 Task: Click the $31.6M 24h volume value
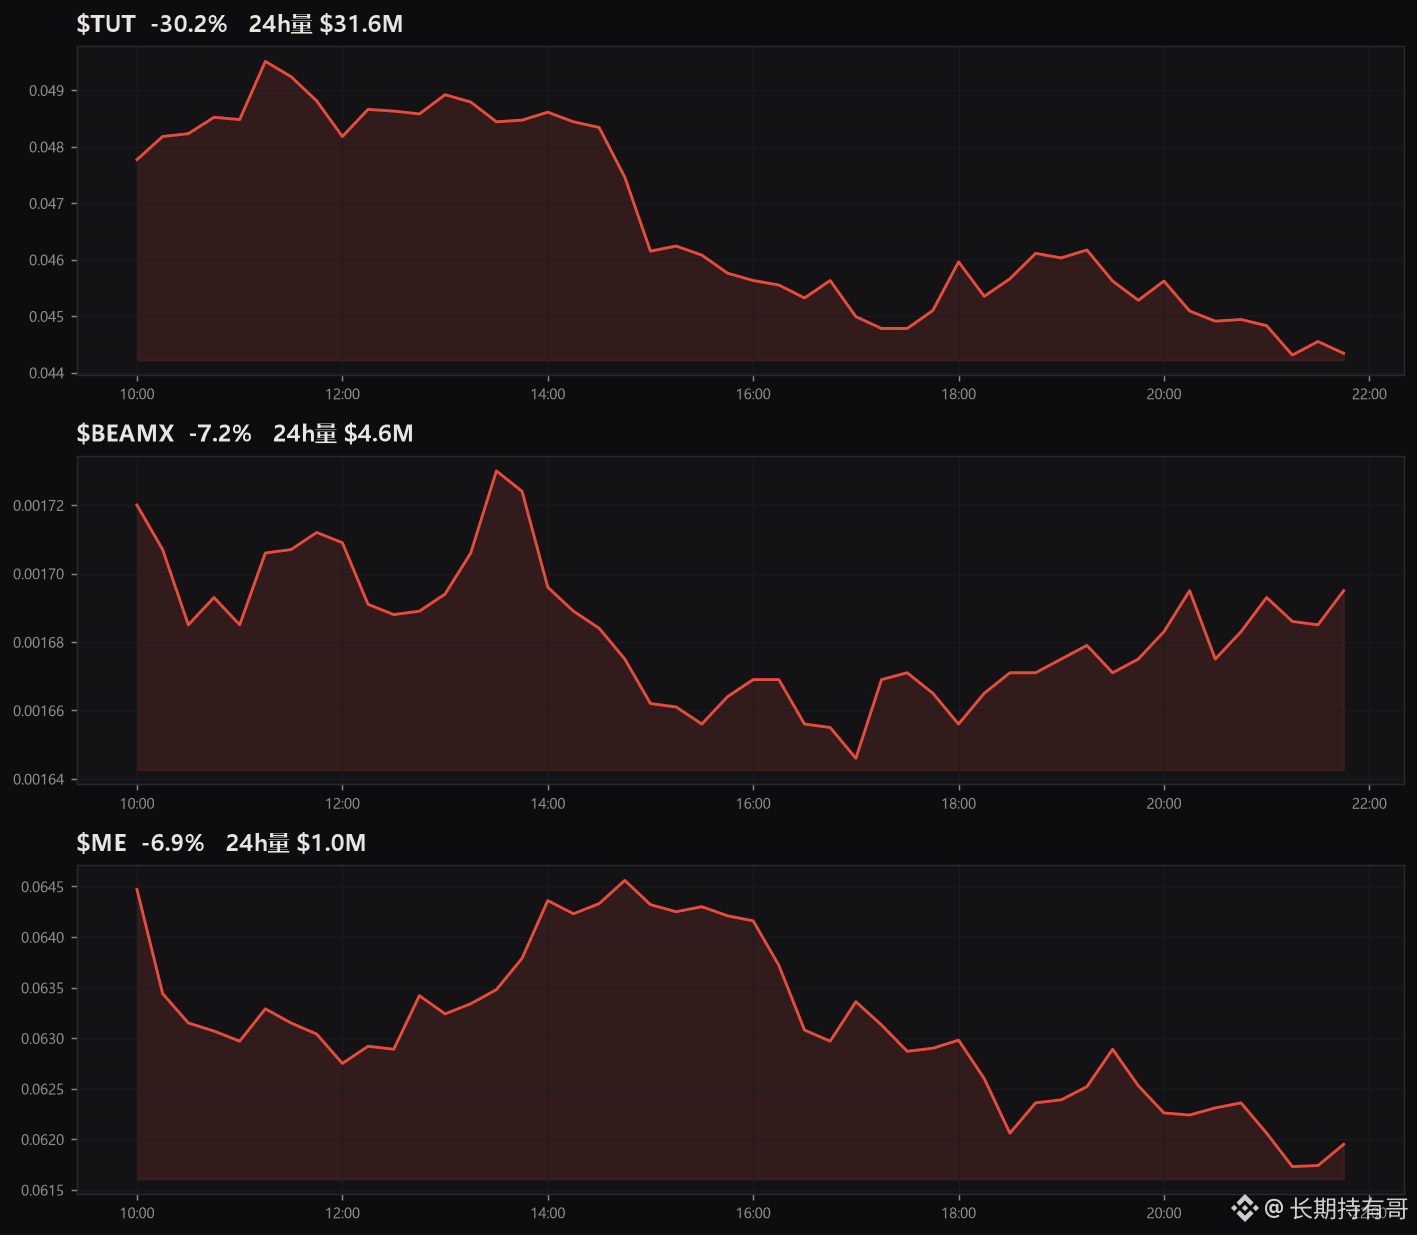[361, 24]
